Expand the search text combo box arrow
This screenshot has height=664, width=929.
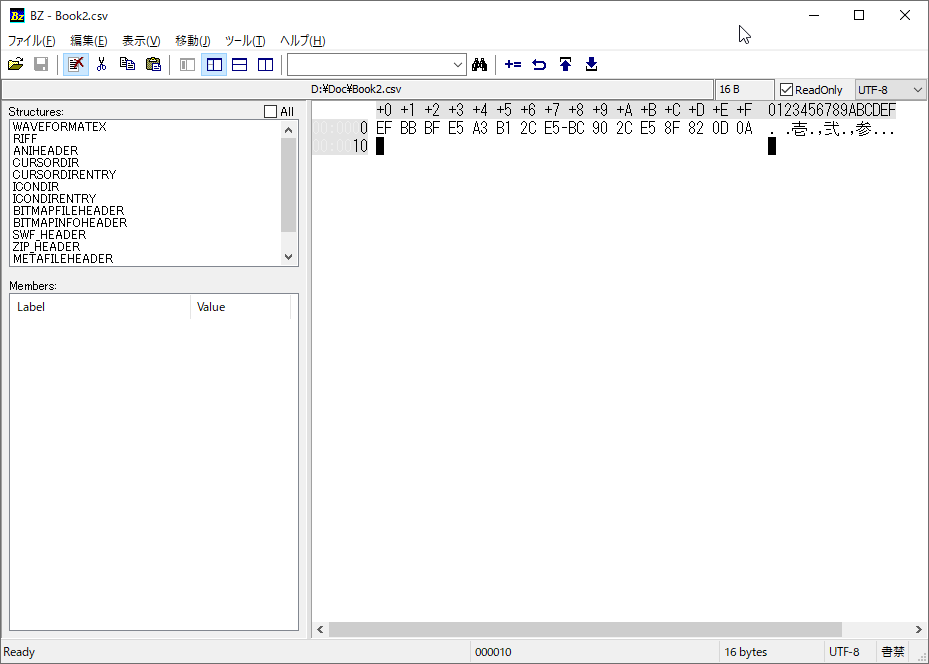point(458,65)
